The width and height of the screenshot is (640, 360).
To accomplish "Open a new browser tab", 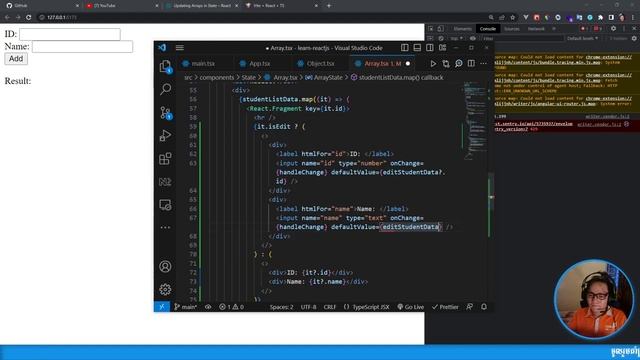I will coord(329,6).
